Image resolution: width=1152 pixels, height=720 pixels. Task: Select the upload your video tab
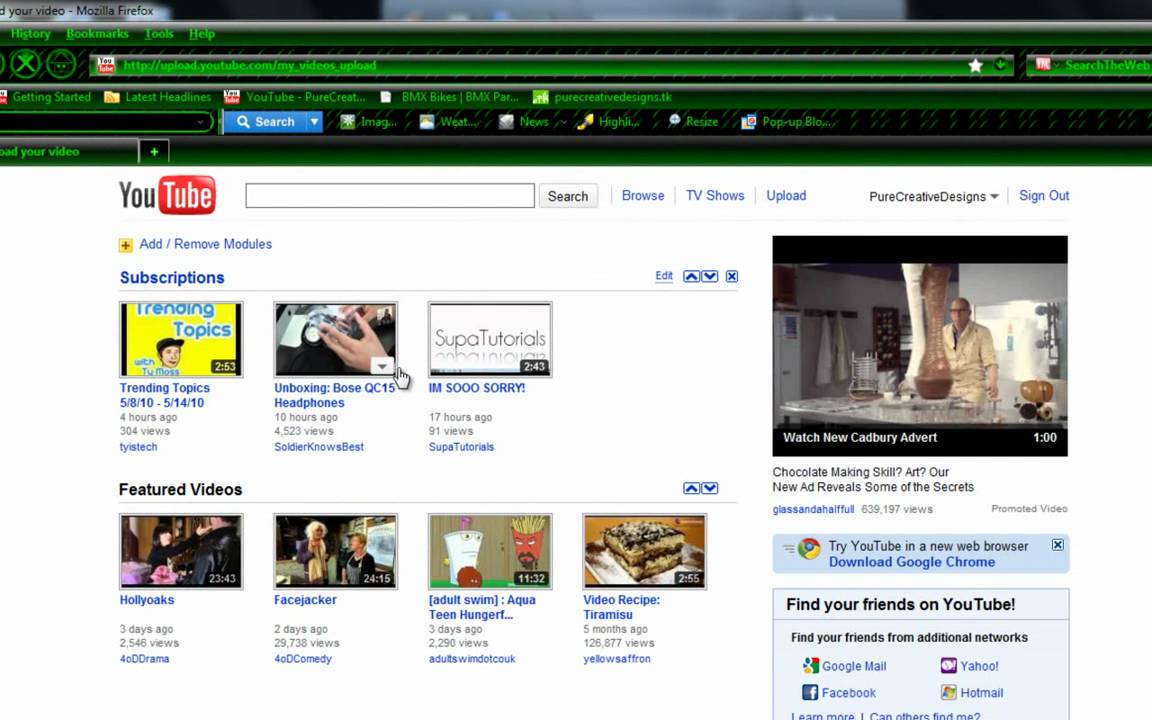point(68,151)
